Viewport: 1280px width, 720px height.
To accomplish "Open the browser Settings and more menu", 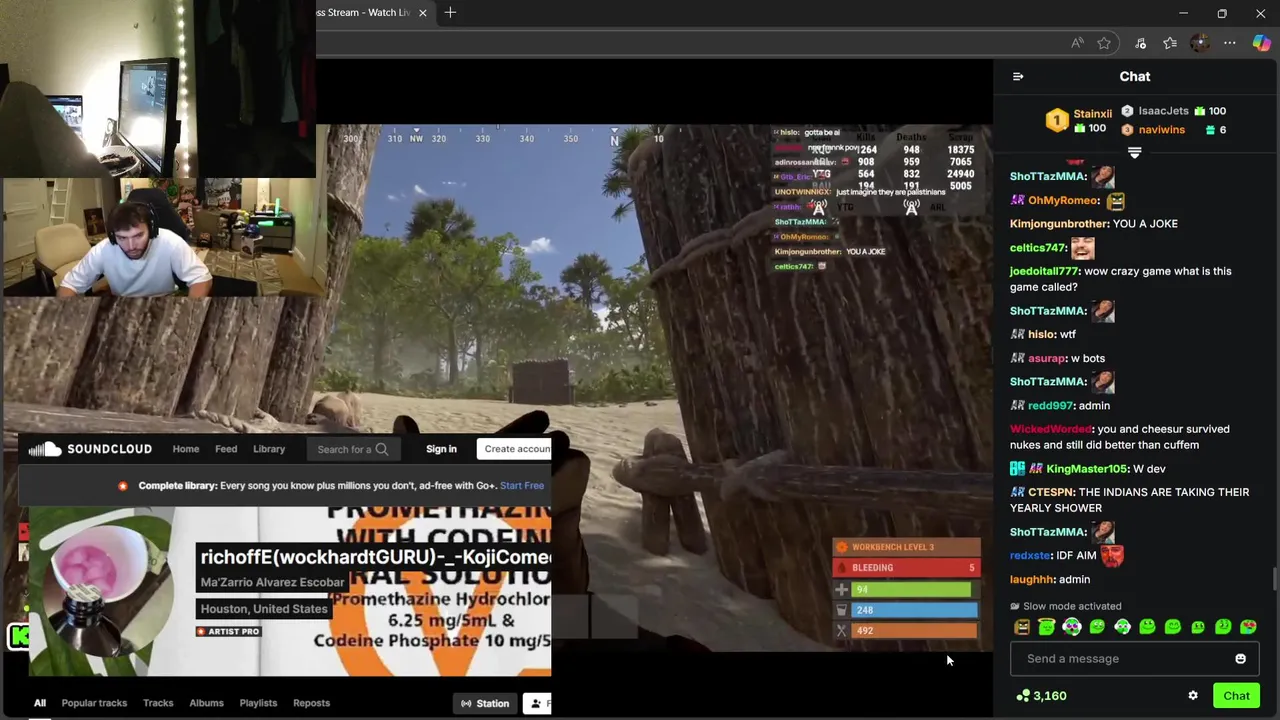I will tap(1230, 43).
